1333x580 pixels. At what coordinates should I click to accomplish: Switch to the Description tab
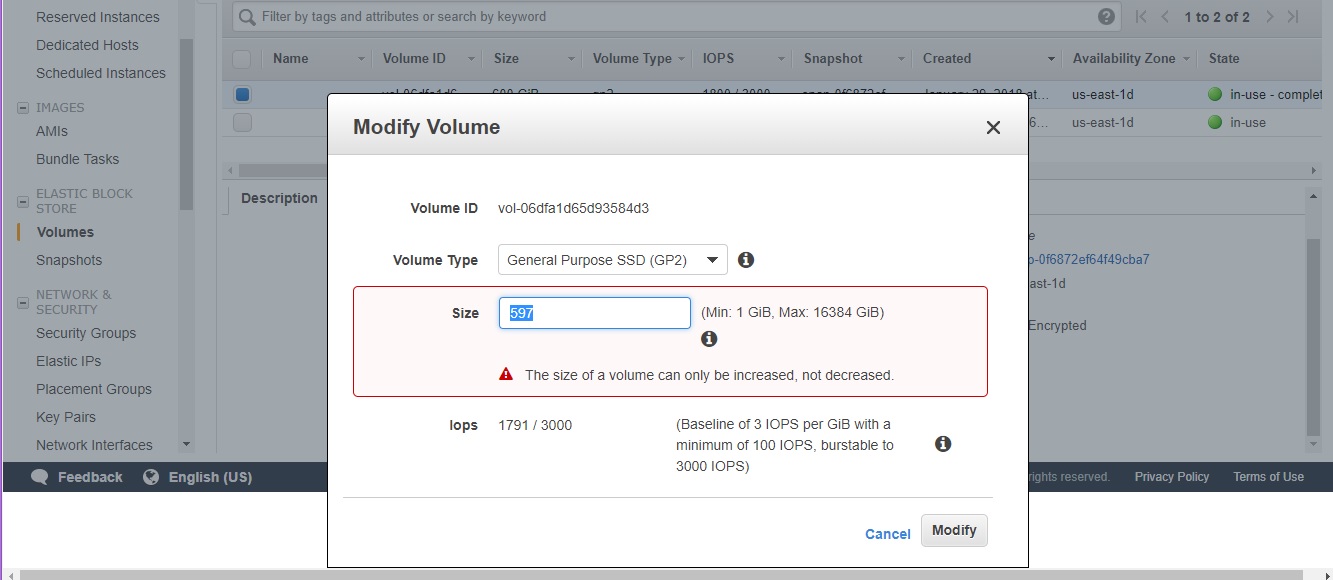[278, 198]
